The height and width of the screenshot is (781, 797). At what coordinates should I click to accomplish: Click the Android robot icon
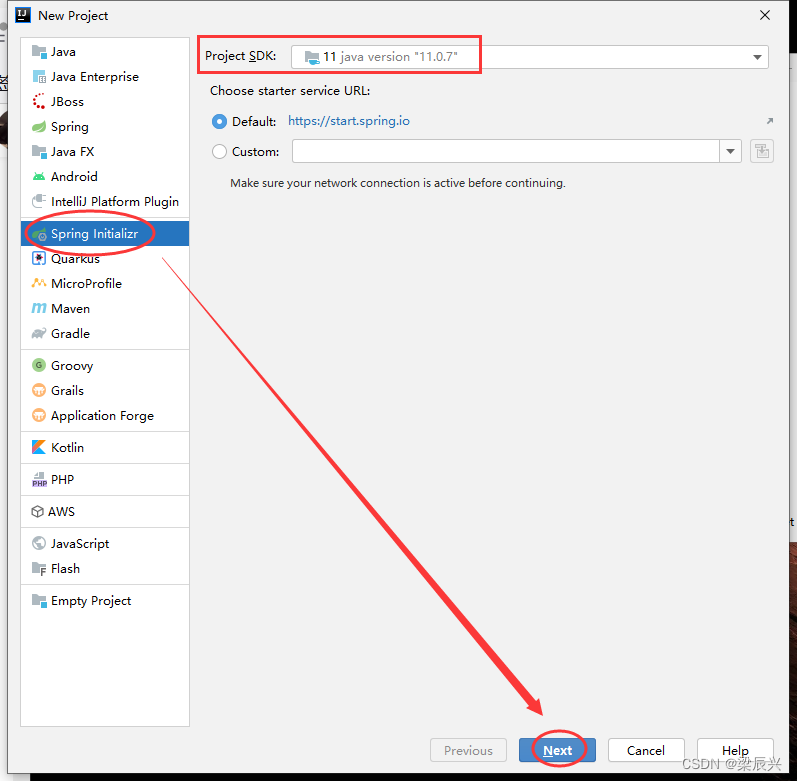[x=39, y=176]
